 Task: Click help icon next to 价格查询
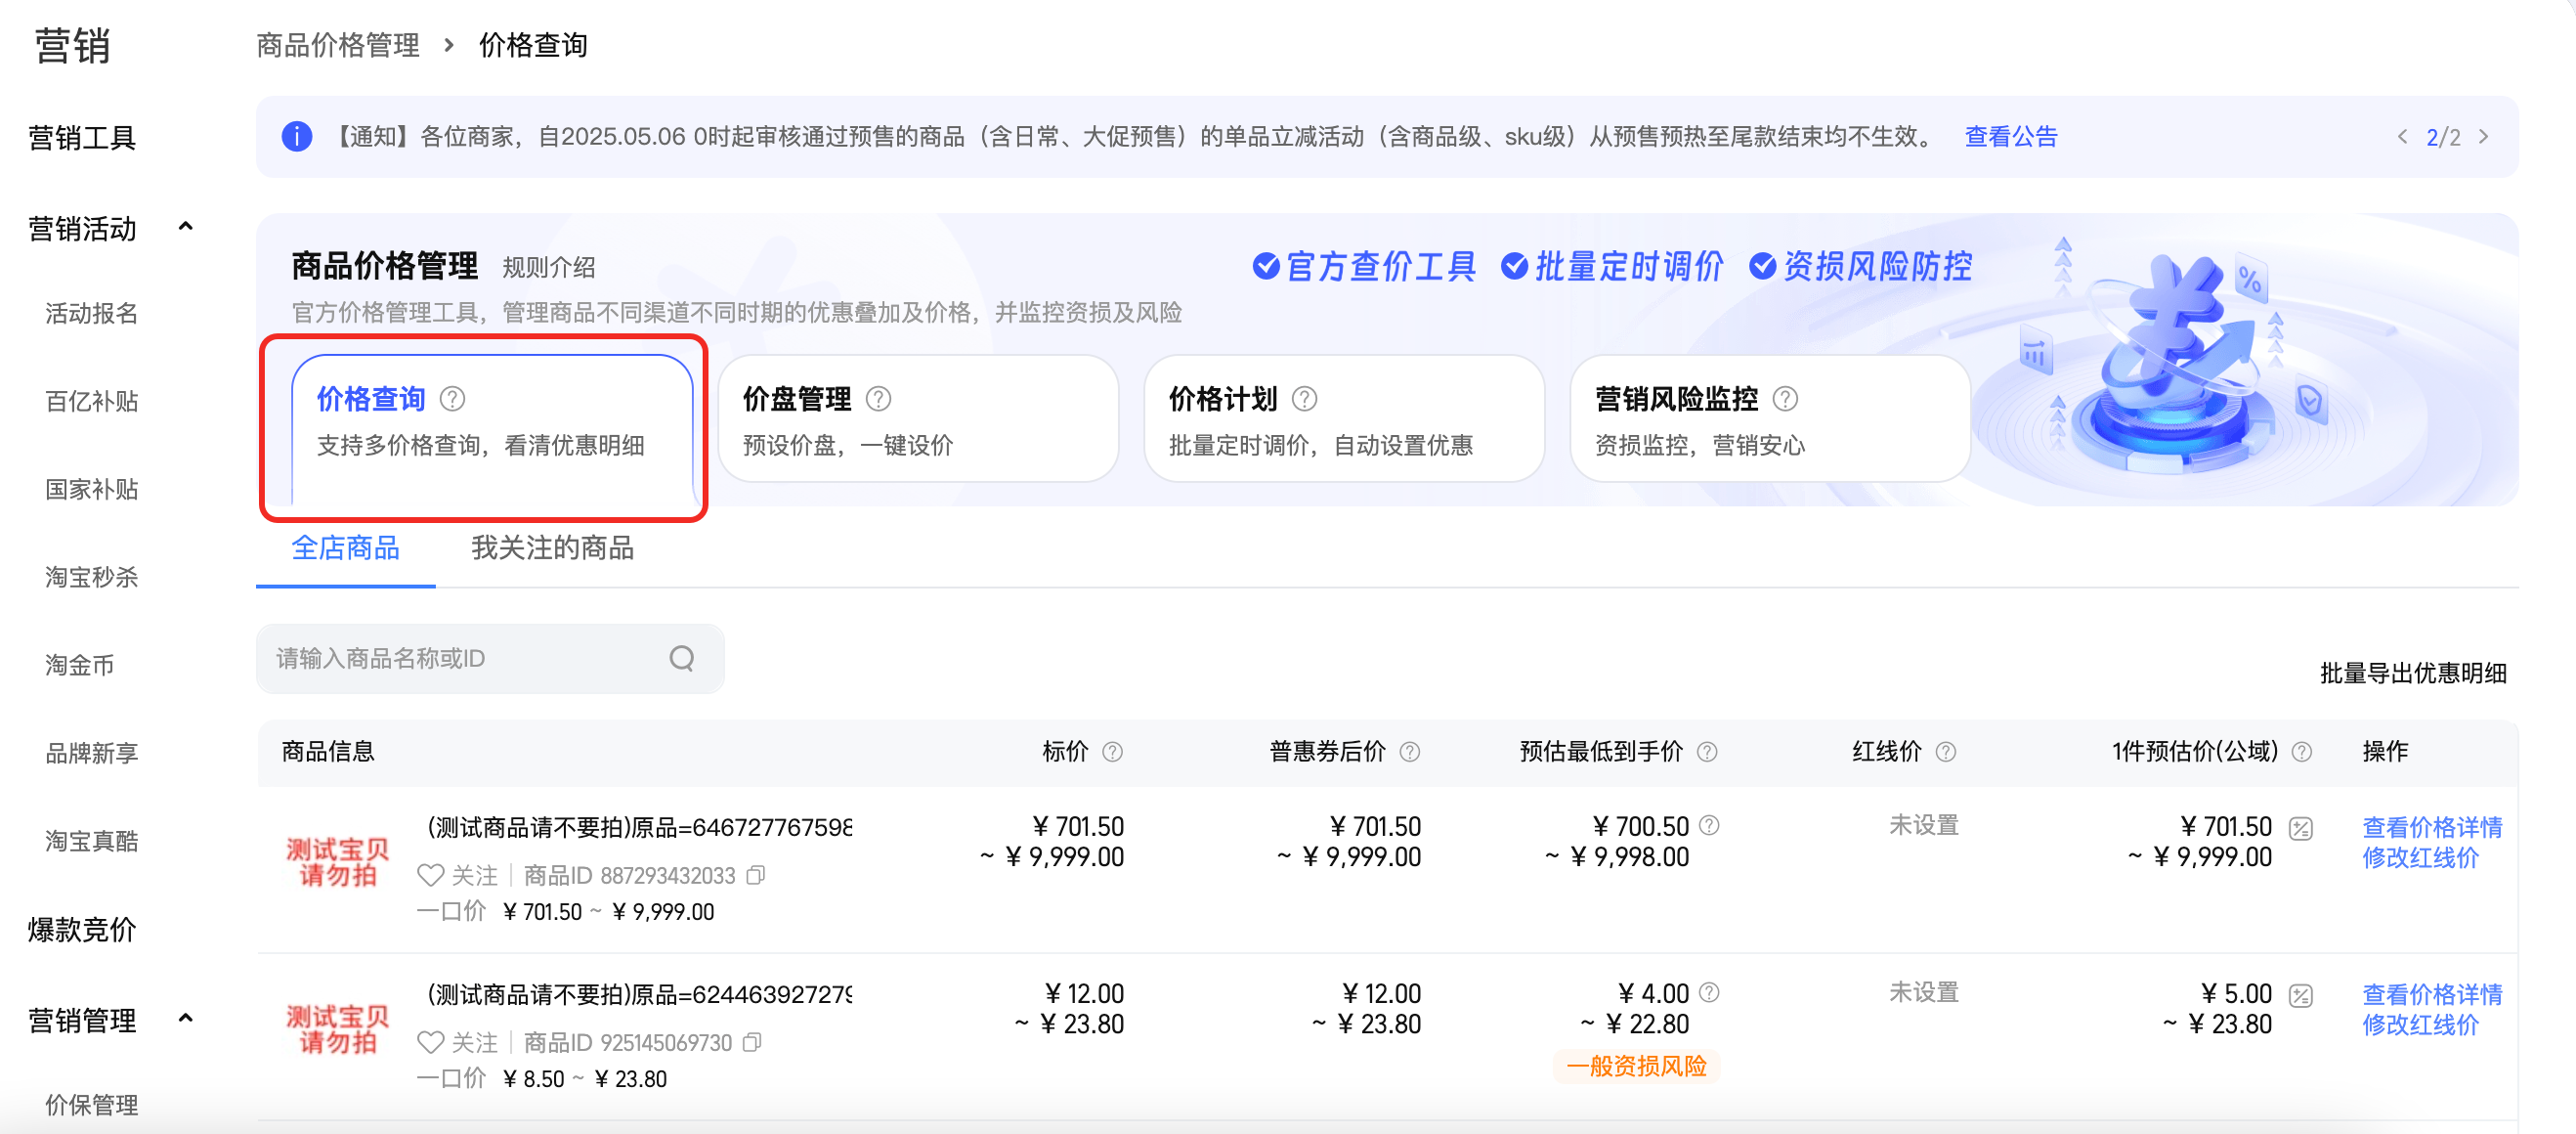coord(453,399)
